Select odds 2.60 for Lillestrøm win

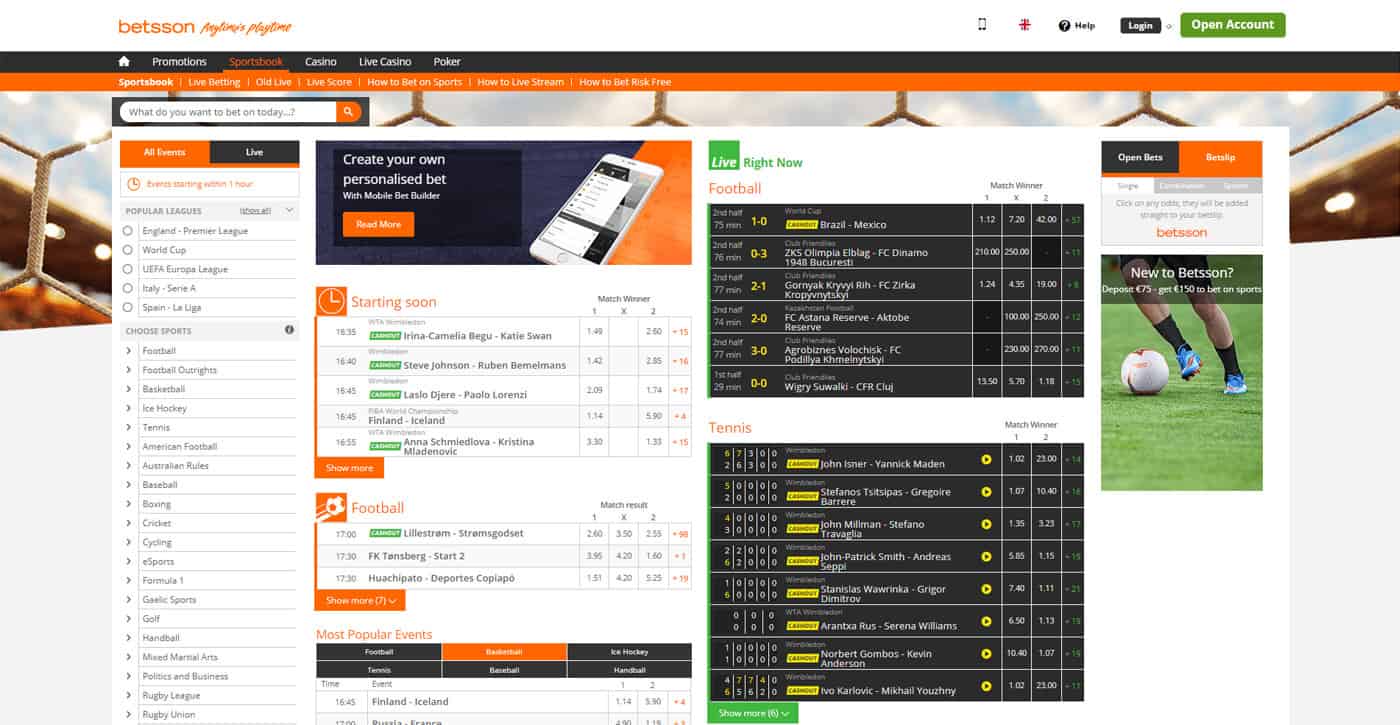(595, 534)
